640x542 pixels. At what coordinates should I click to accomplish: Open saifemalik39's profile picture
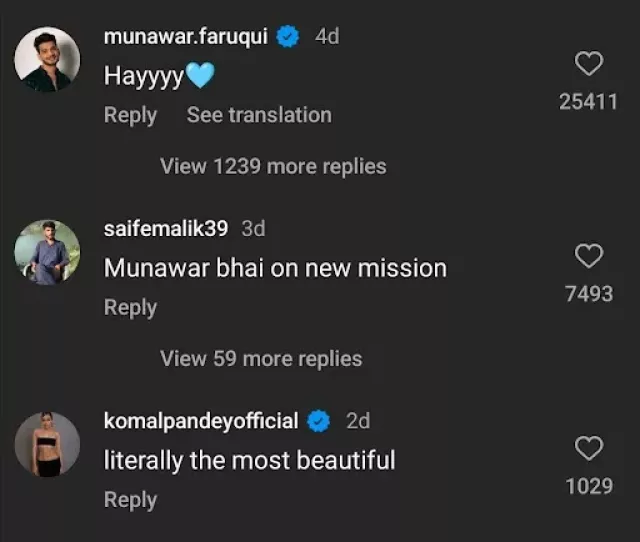pyautogui.click(x=47, y=252)
